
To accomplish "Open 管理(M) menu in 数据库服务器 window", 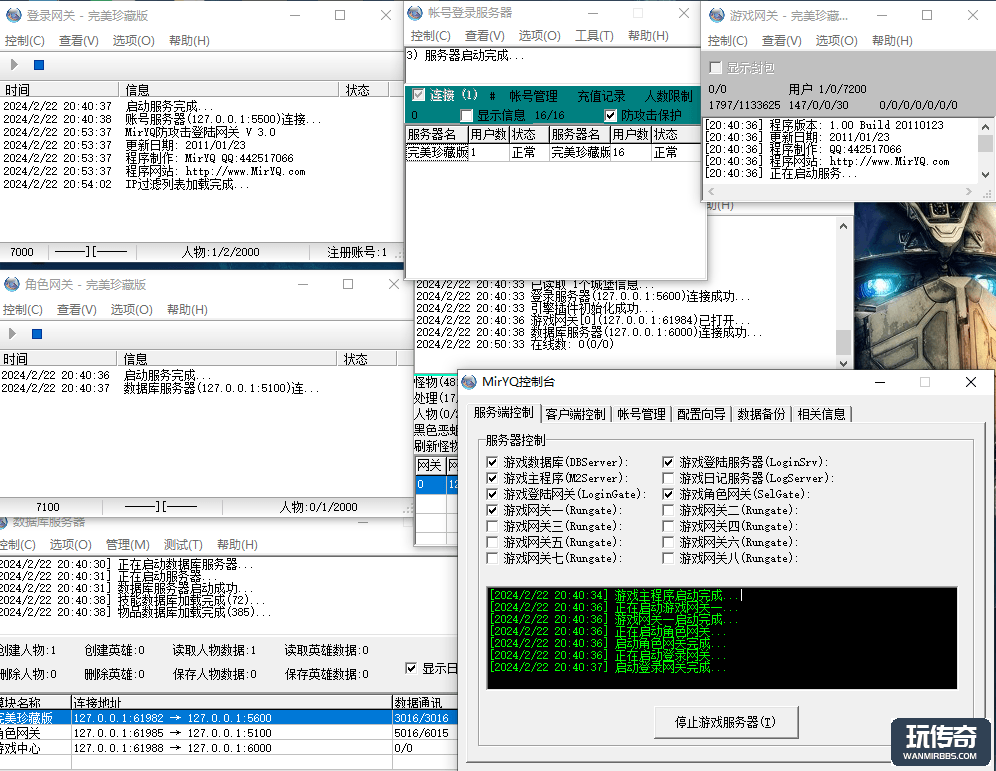I will (128, 544).
